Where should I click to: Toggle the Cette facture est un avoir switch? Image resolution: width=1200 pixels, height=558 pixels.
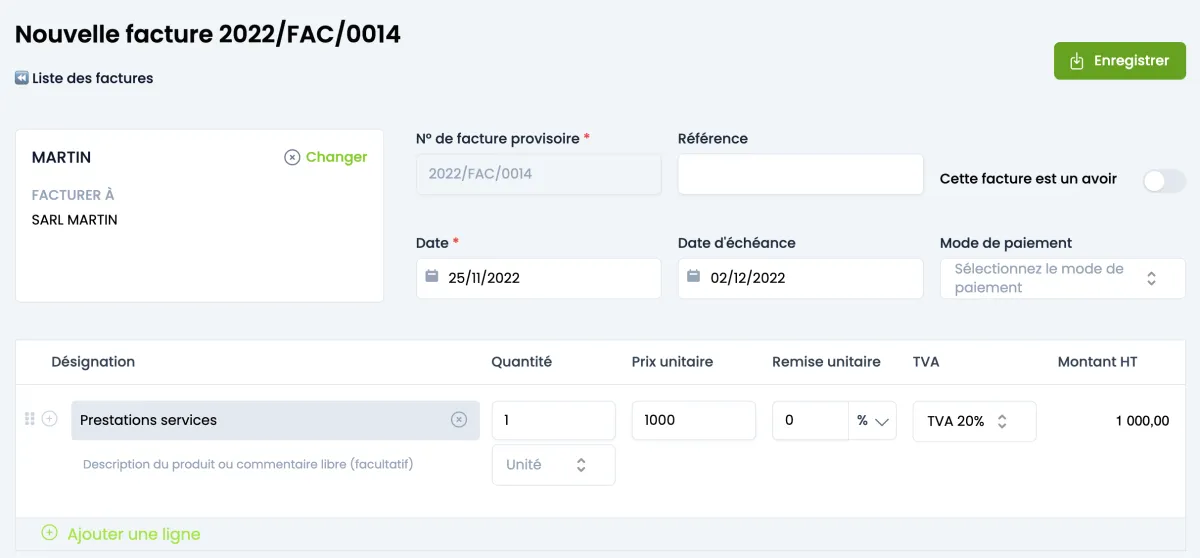[x=1164, y=180]
